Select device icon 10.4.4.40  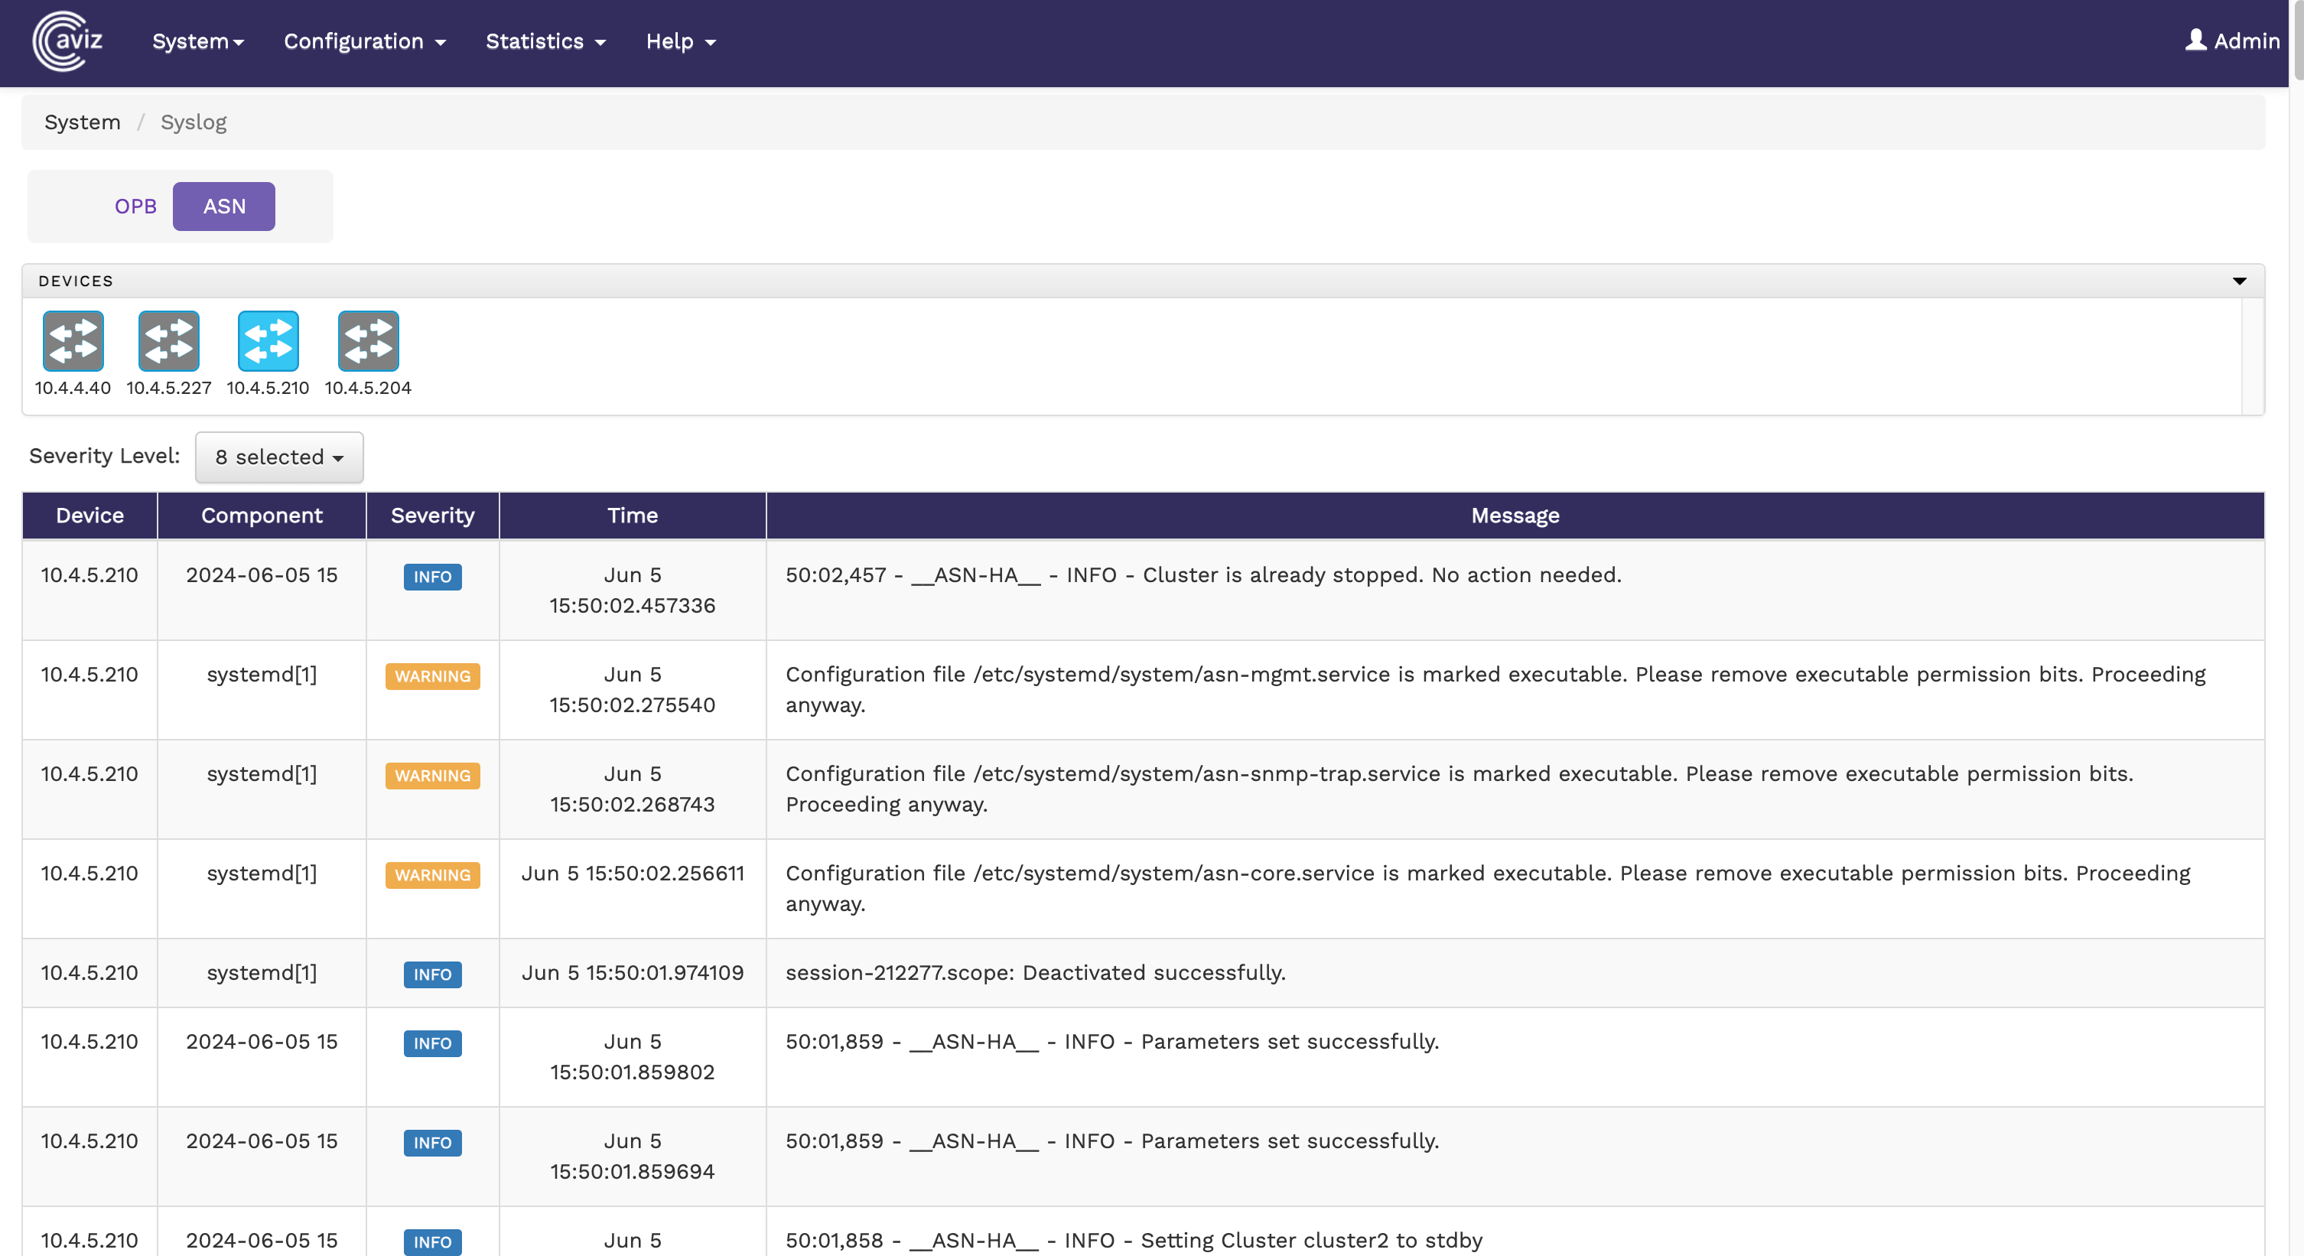point(73,342)
